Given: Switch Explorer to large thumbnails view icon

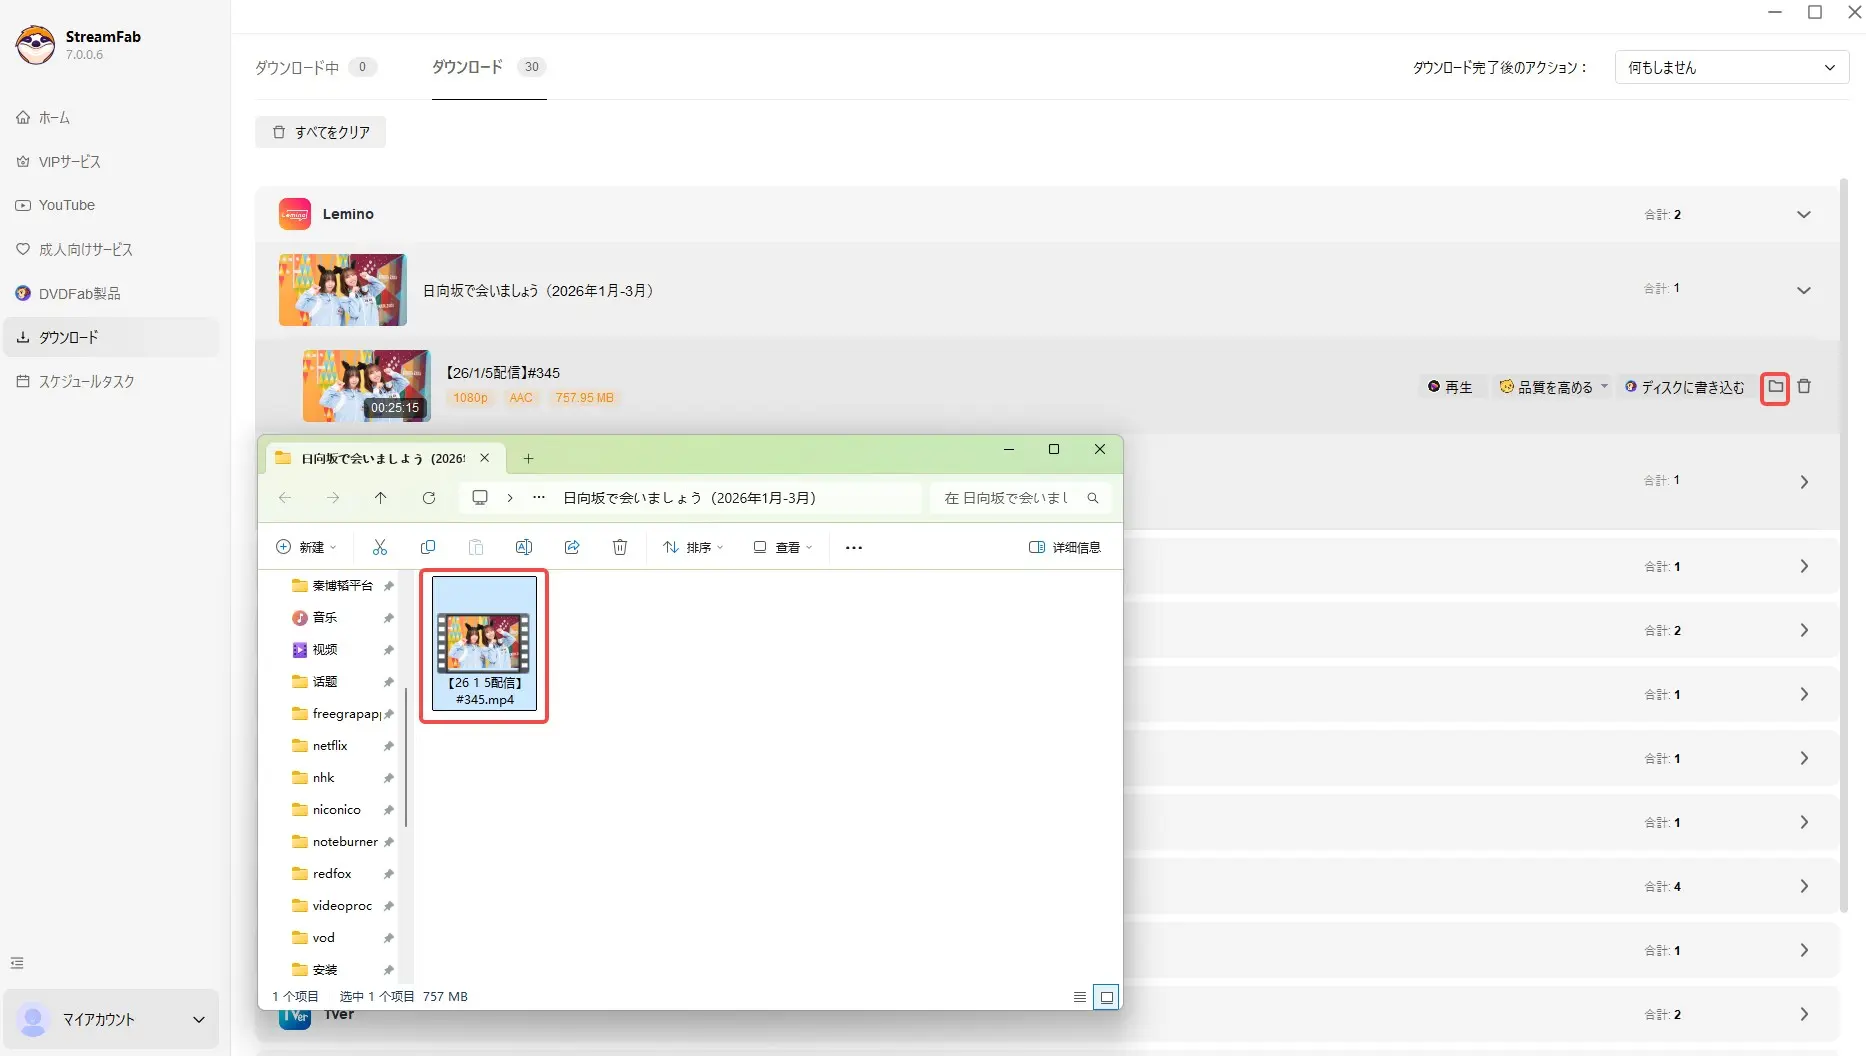Looking at the screenshot, I should point(1106,997).
